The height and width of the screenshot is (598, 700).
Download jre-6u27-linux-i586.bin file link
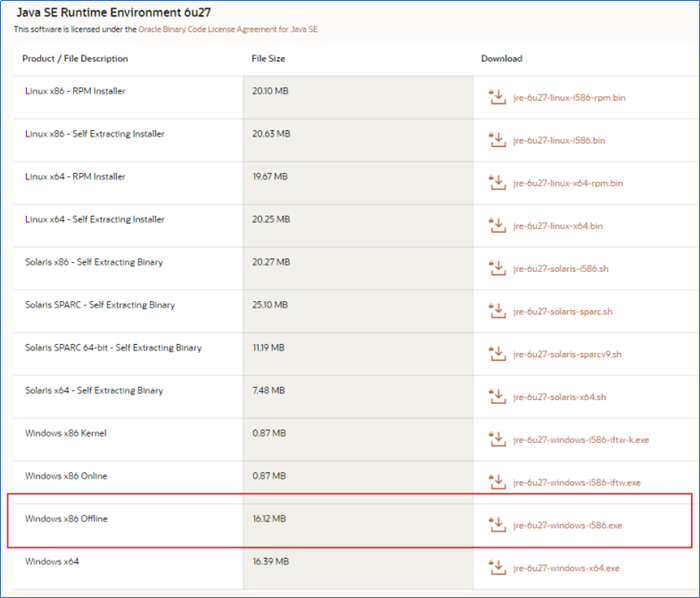[x=559, y=141]
